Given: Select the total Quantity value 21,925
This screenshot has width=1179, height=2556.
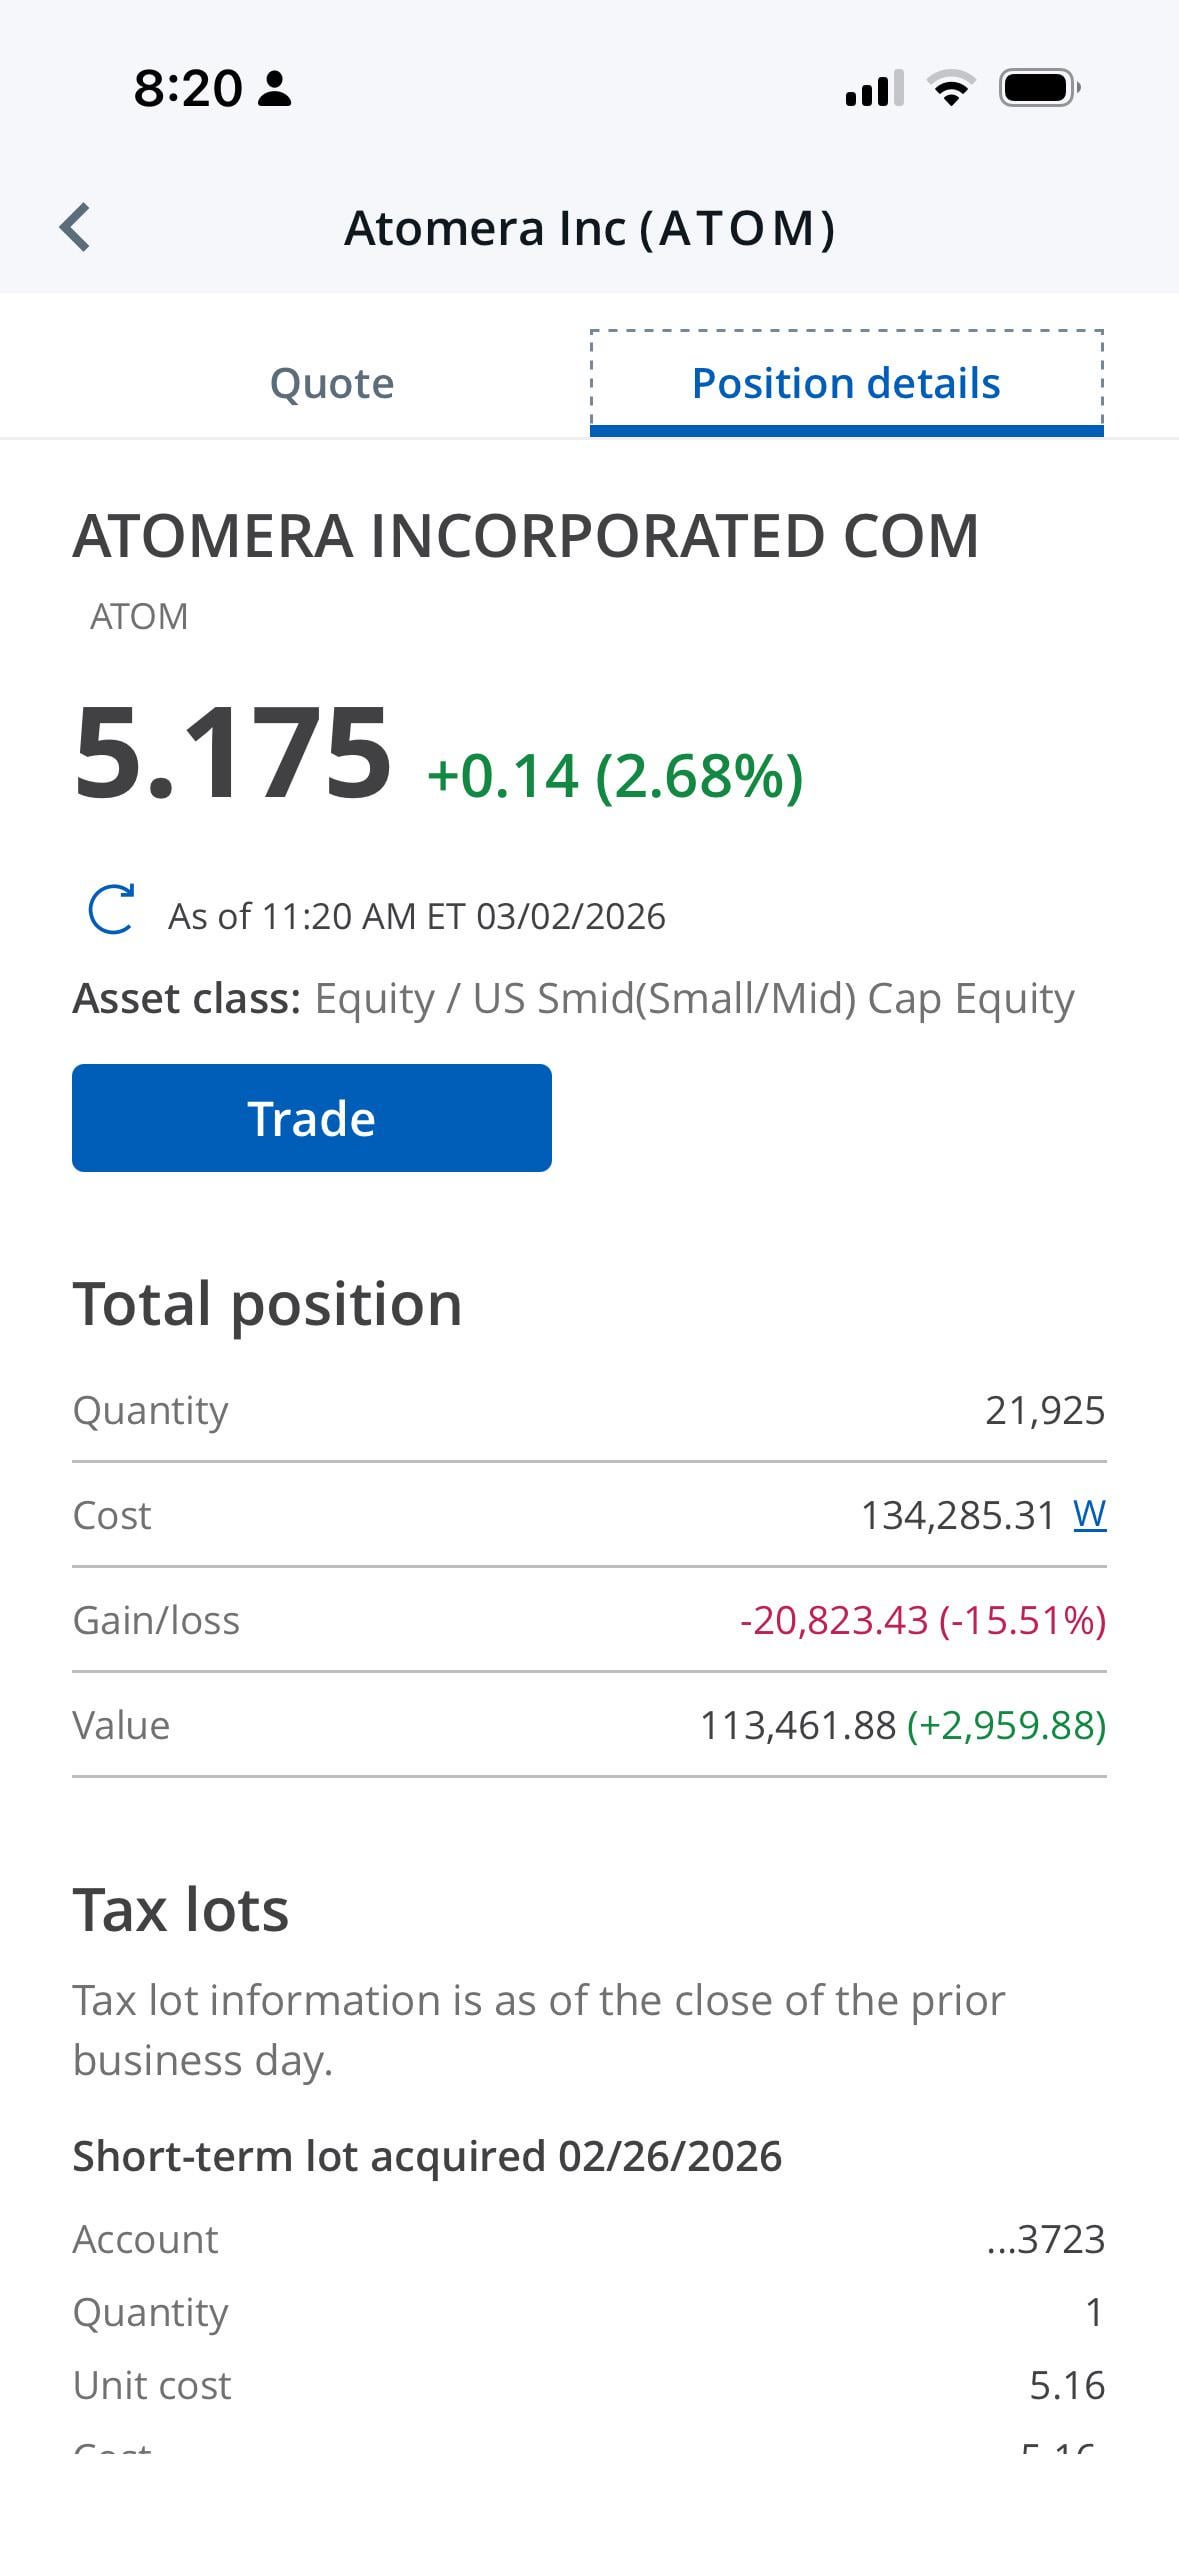Looking at the screenshot, I should pyautogui.click(x=1044, y=1410).
